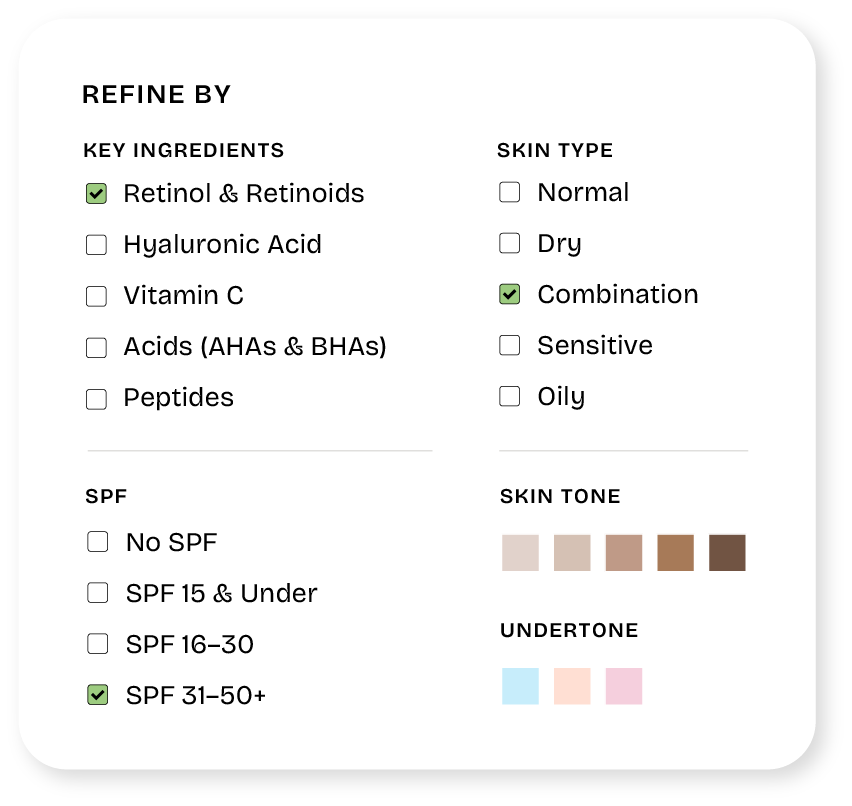
Task: Pick the pink undertone swatch
Action: [624, 687]
